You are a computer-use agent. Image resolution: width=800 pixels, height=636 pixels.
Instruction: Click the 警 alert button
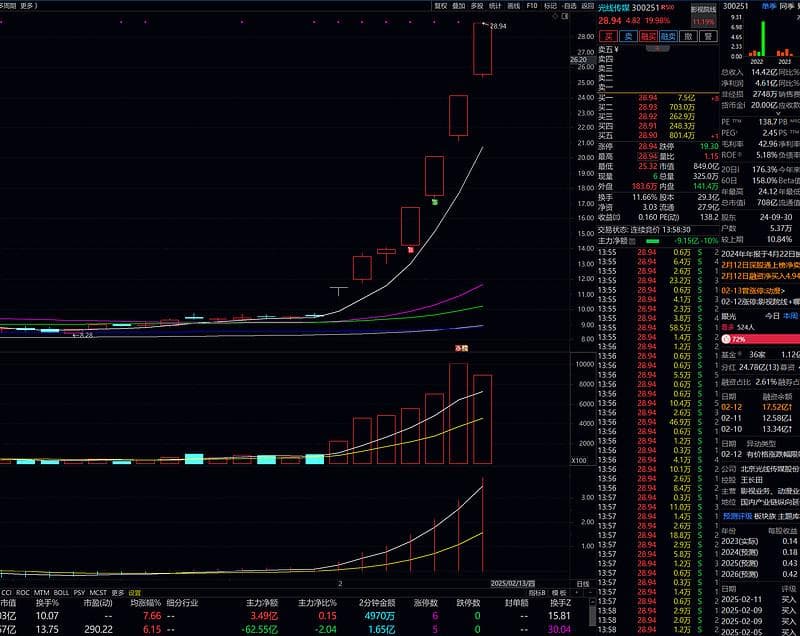coord(708,36)
